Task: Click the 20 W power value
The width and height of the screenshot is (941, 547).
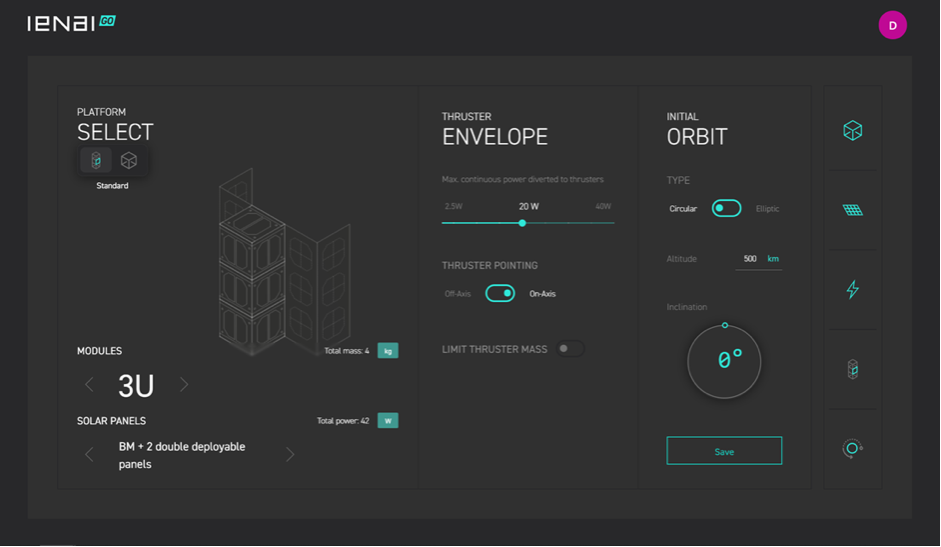Action: pyautogui.click(x=529, y=207)
